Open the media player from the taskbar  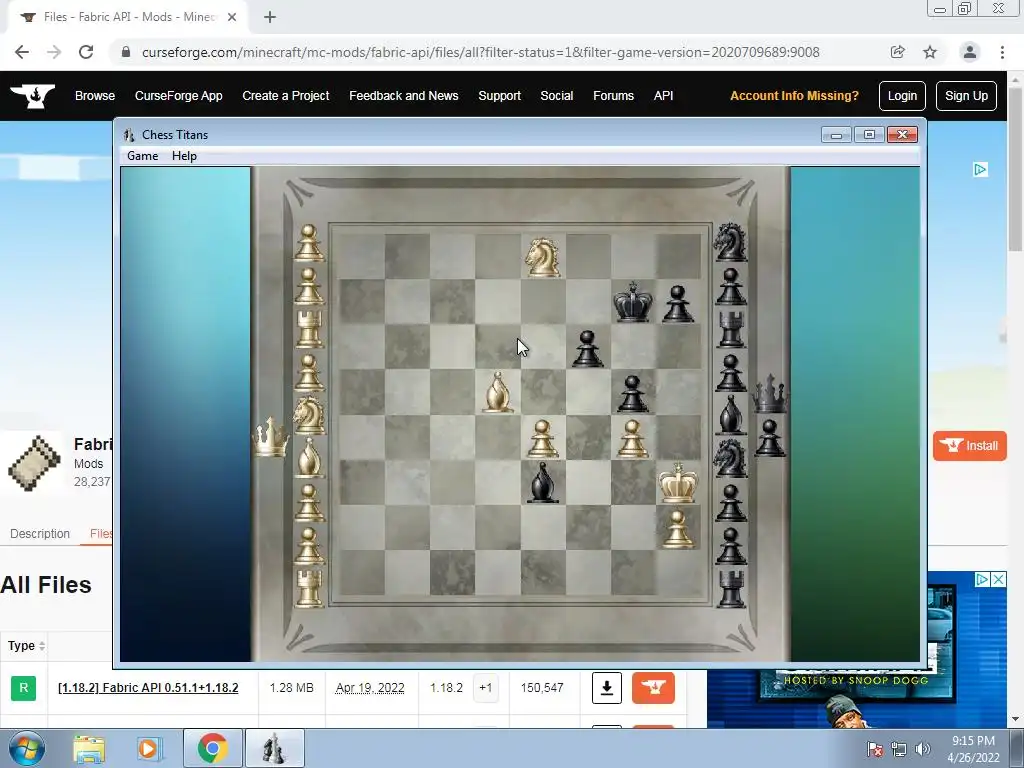(148, 748)
